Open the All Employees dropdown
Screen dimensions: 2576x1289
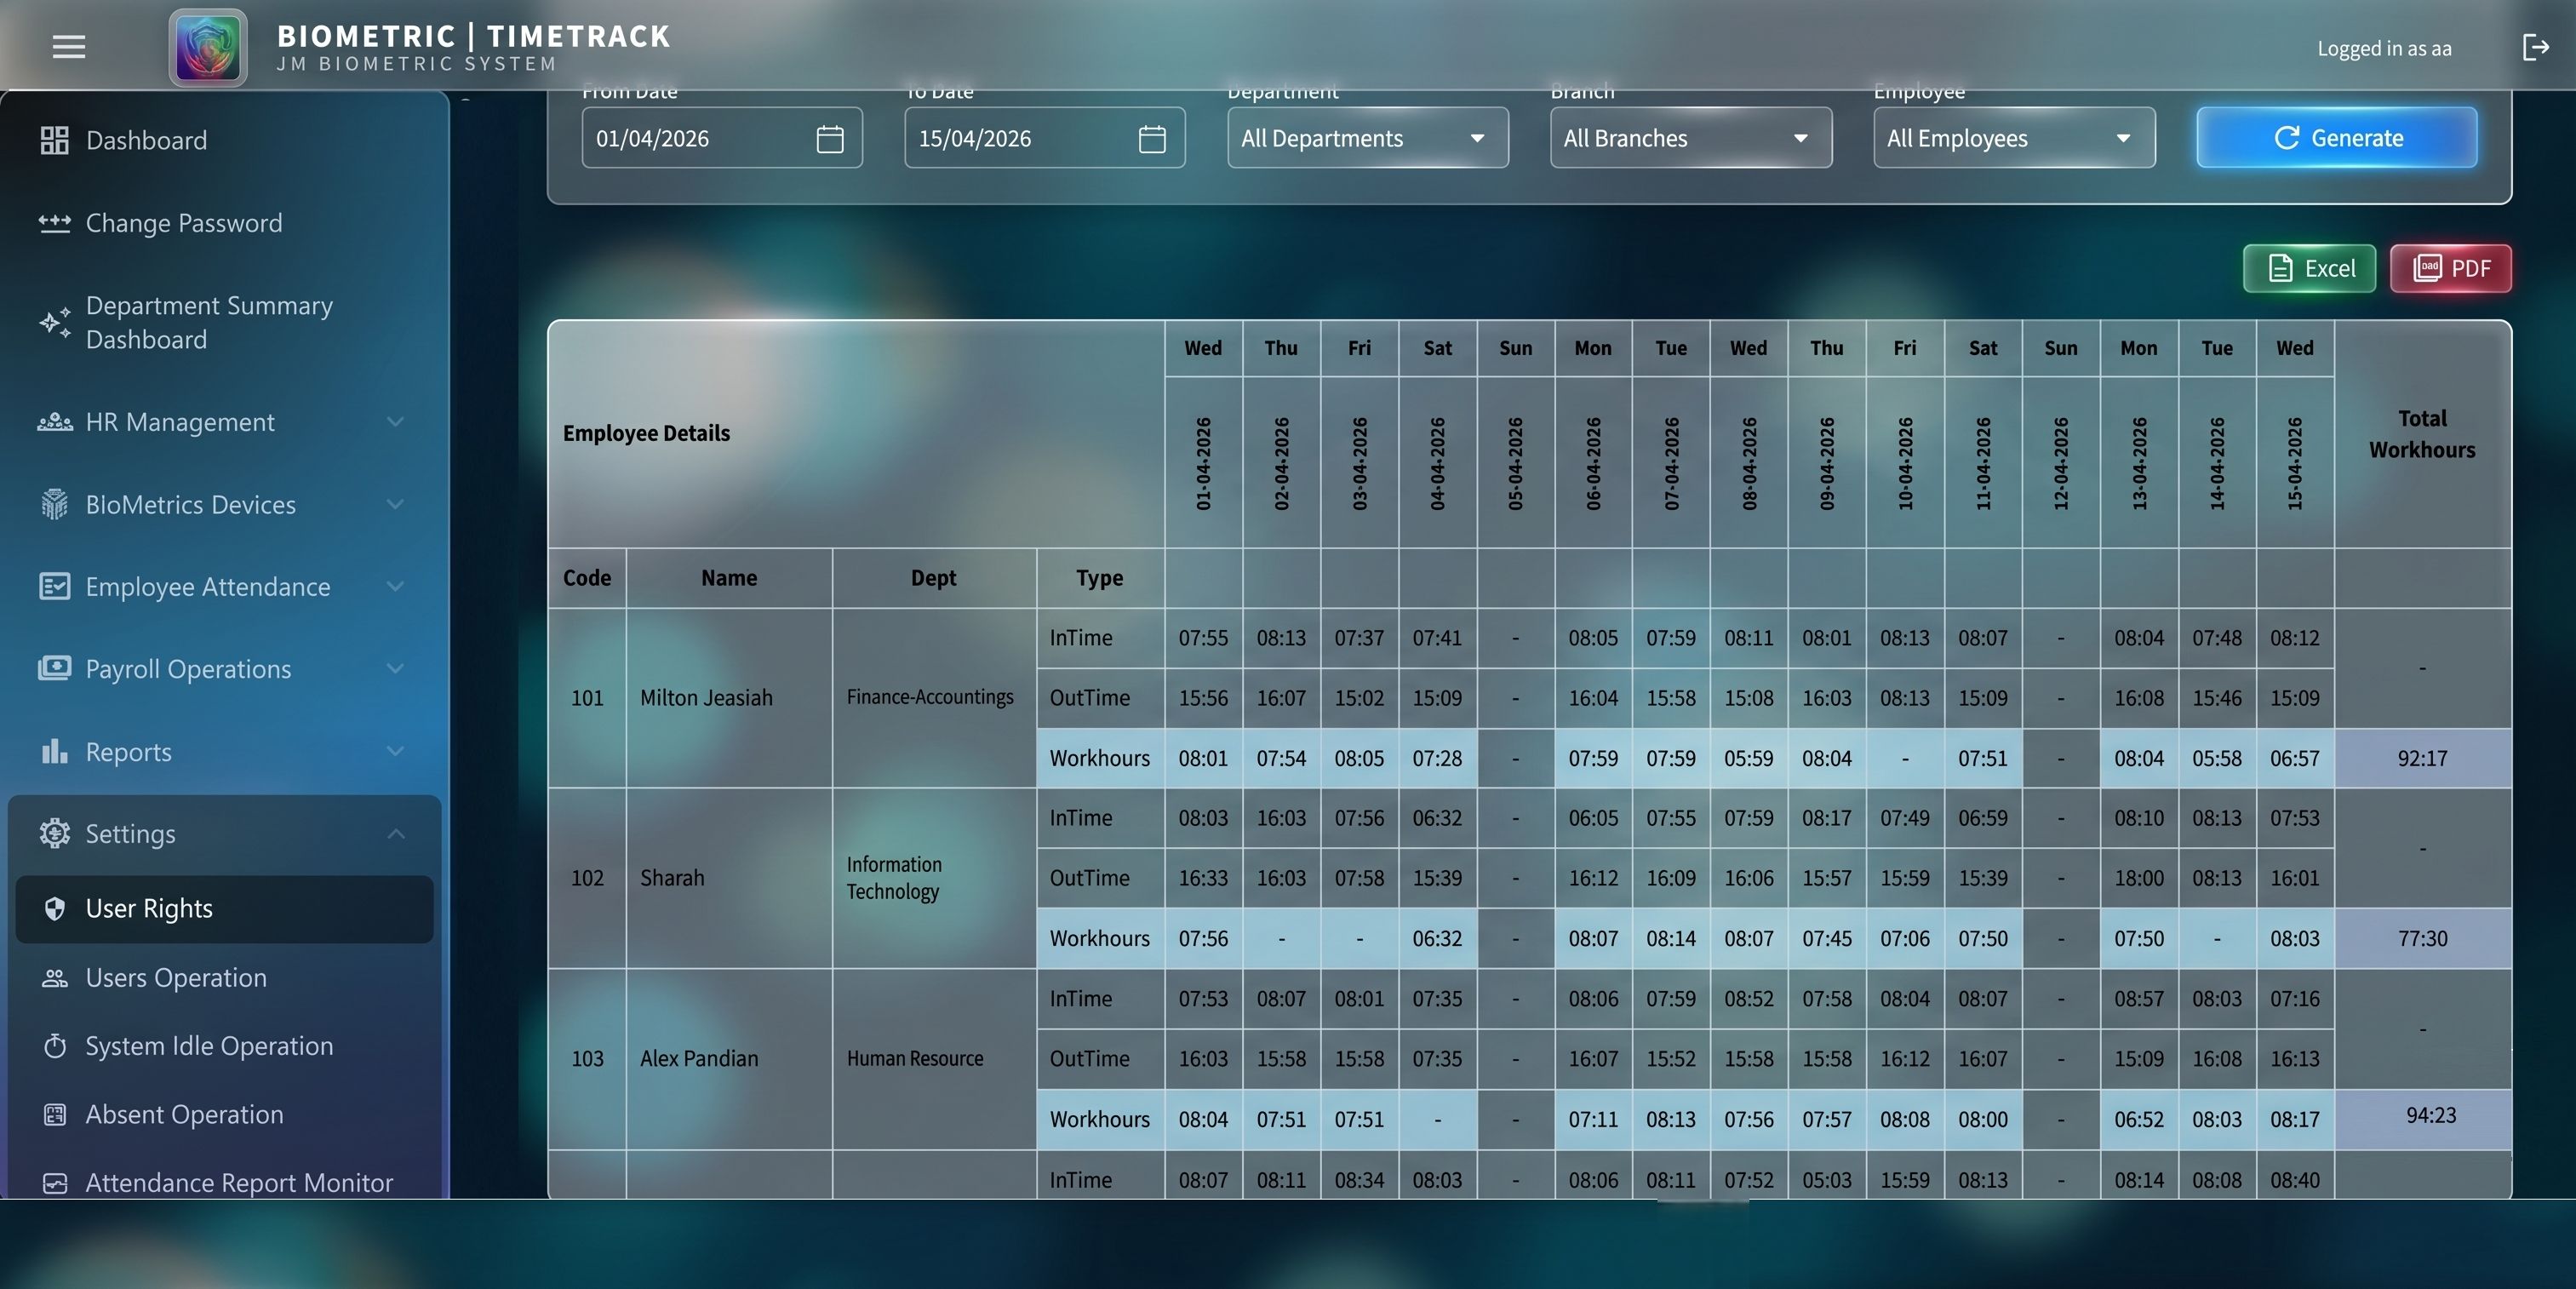pos(2014,138)
